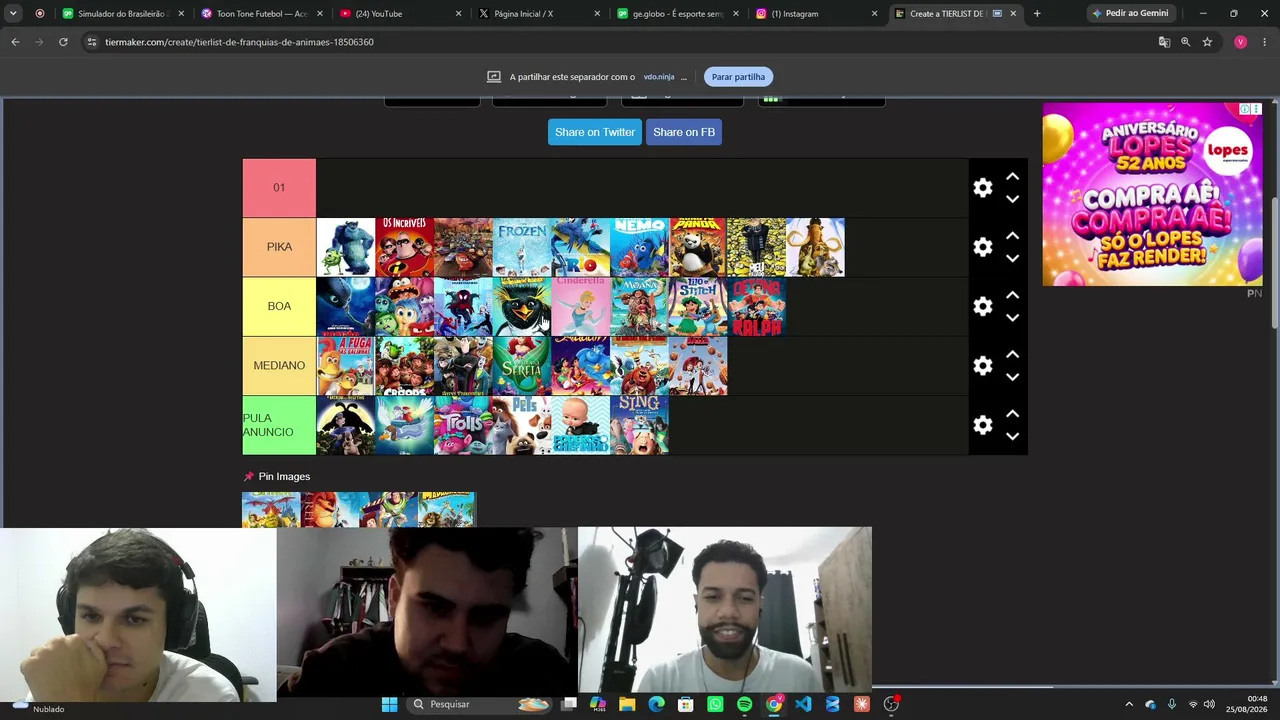Image resolution: width=1280 pixels, height=720 pixels.
Task: Select the PULA ANUNCIO tier label
Action: [x=279, y=425]
